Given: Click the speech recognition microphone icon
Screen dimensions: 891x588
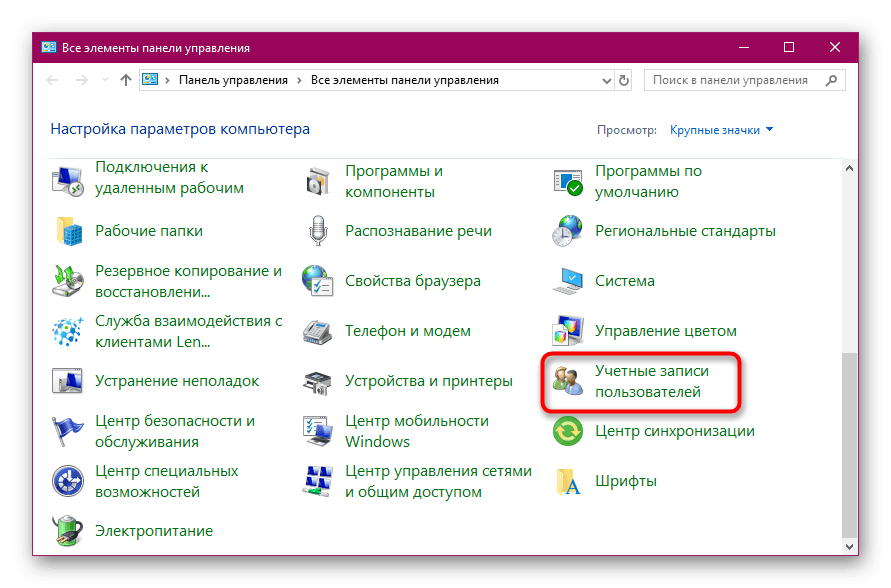Looking at the screenshot, I should click(x=318, y=231).
